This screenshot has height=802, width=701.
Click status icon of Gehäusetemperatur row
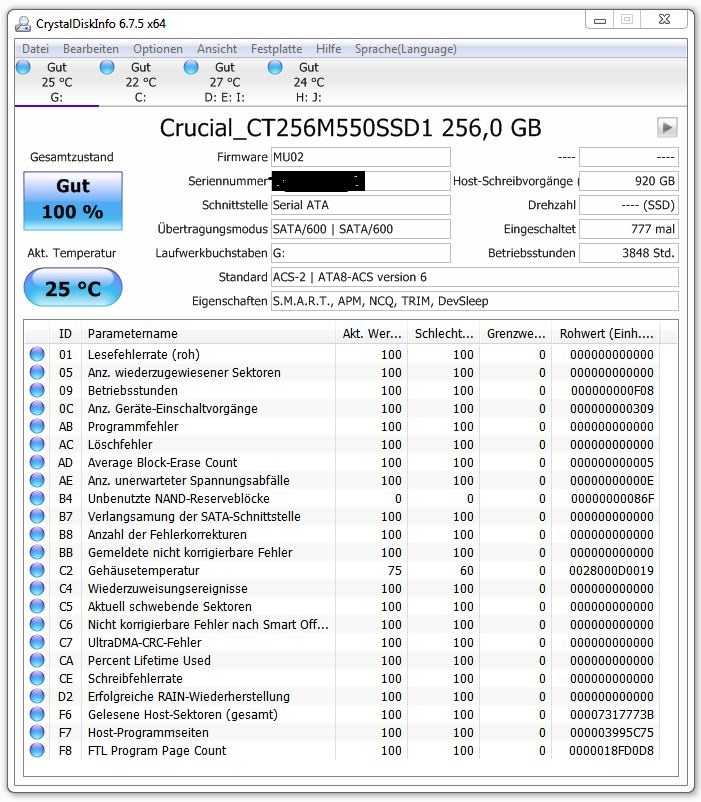click(x=37, y=570)
